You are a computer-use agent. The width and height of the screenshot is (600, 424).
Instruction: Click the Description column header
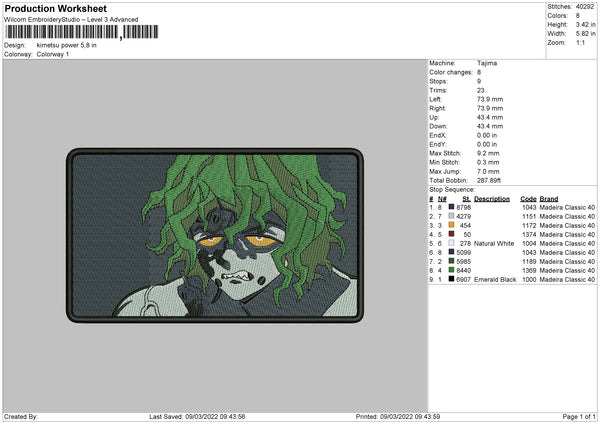click(492, 199)
